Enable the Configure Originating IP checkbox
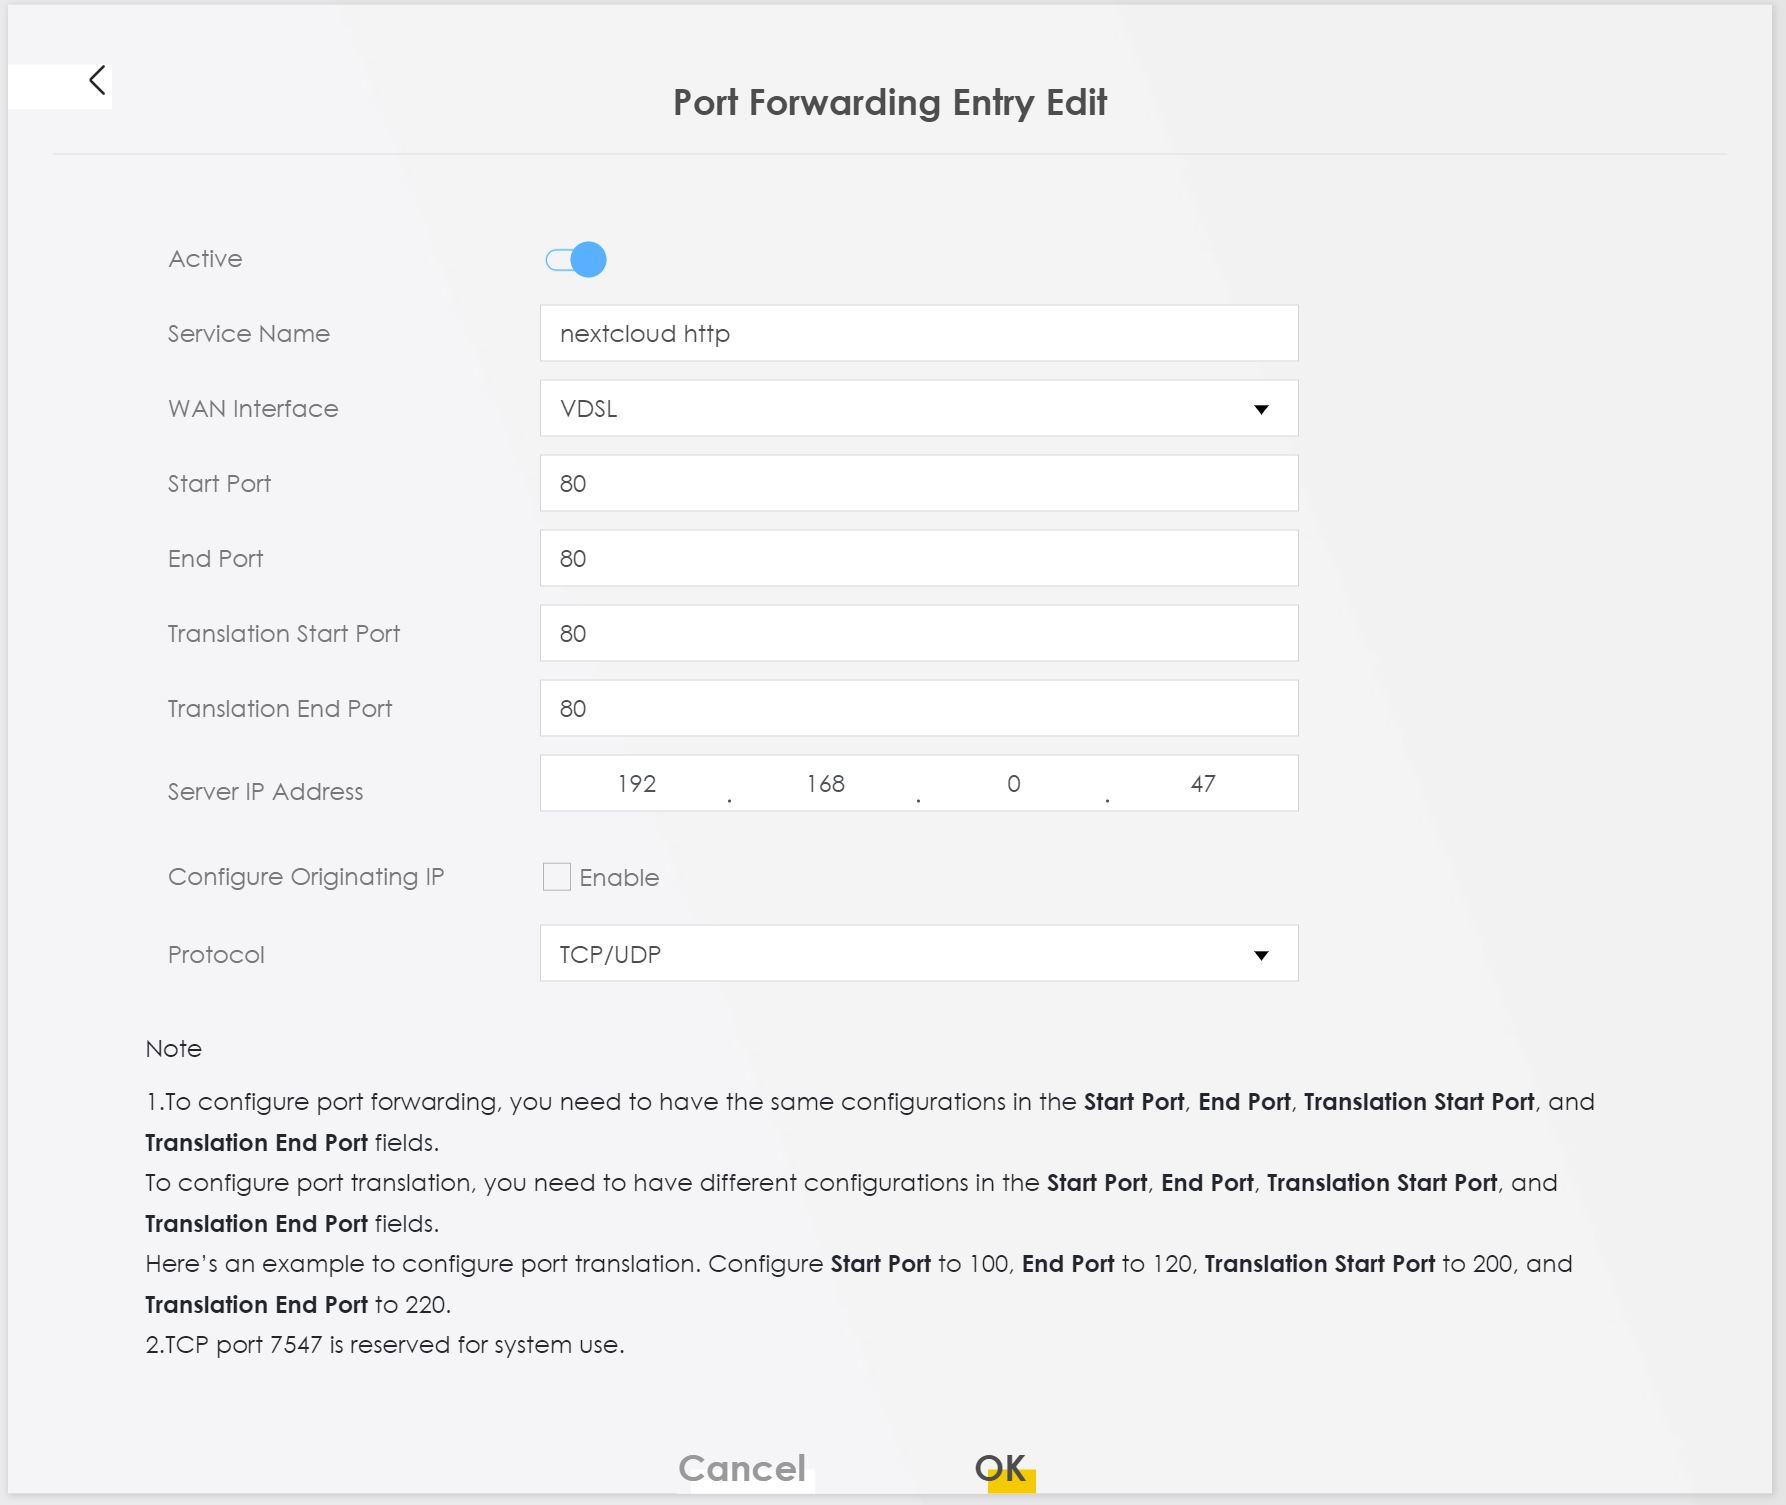Screen dimensions: 1786x1505 click(556, 877)
